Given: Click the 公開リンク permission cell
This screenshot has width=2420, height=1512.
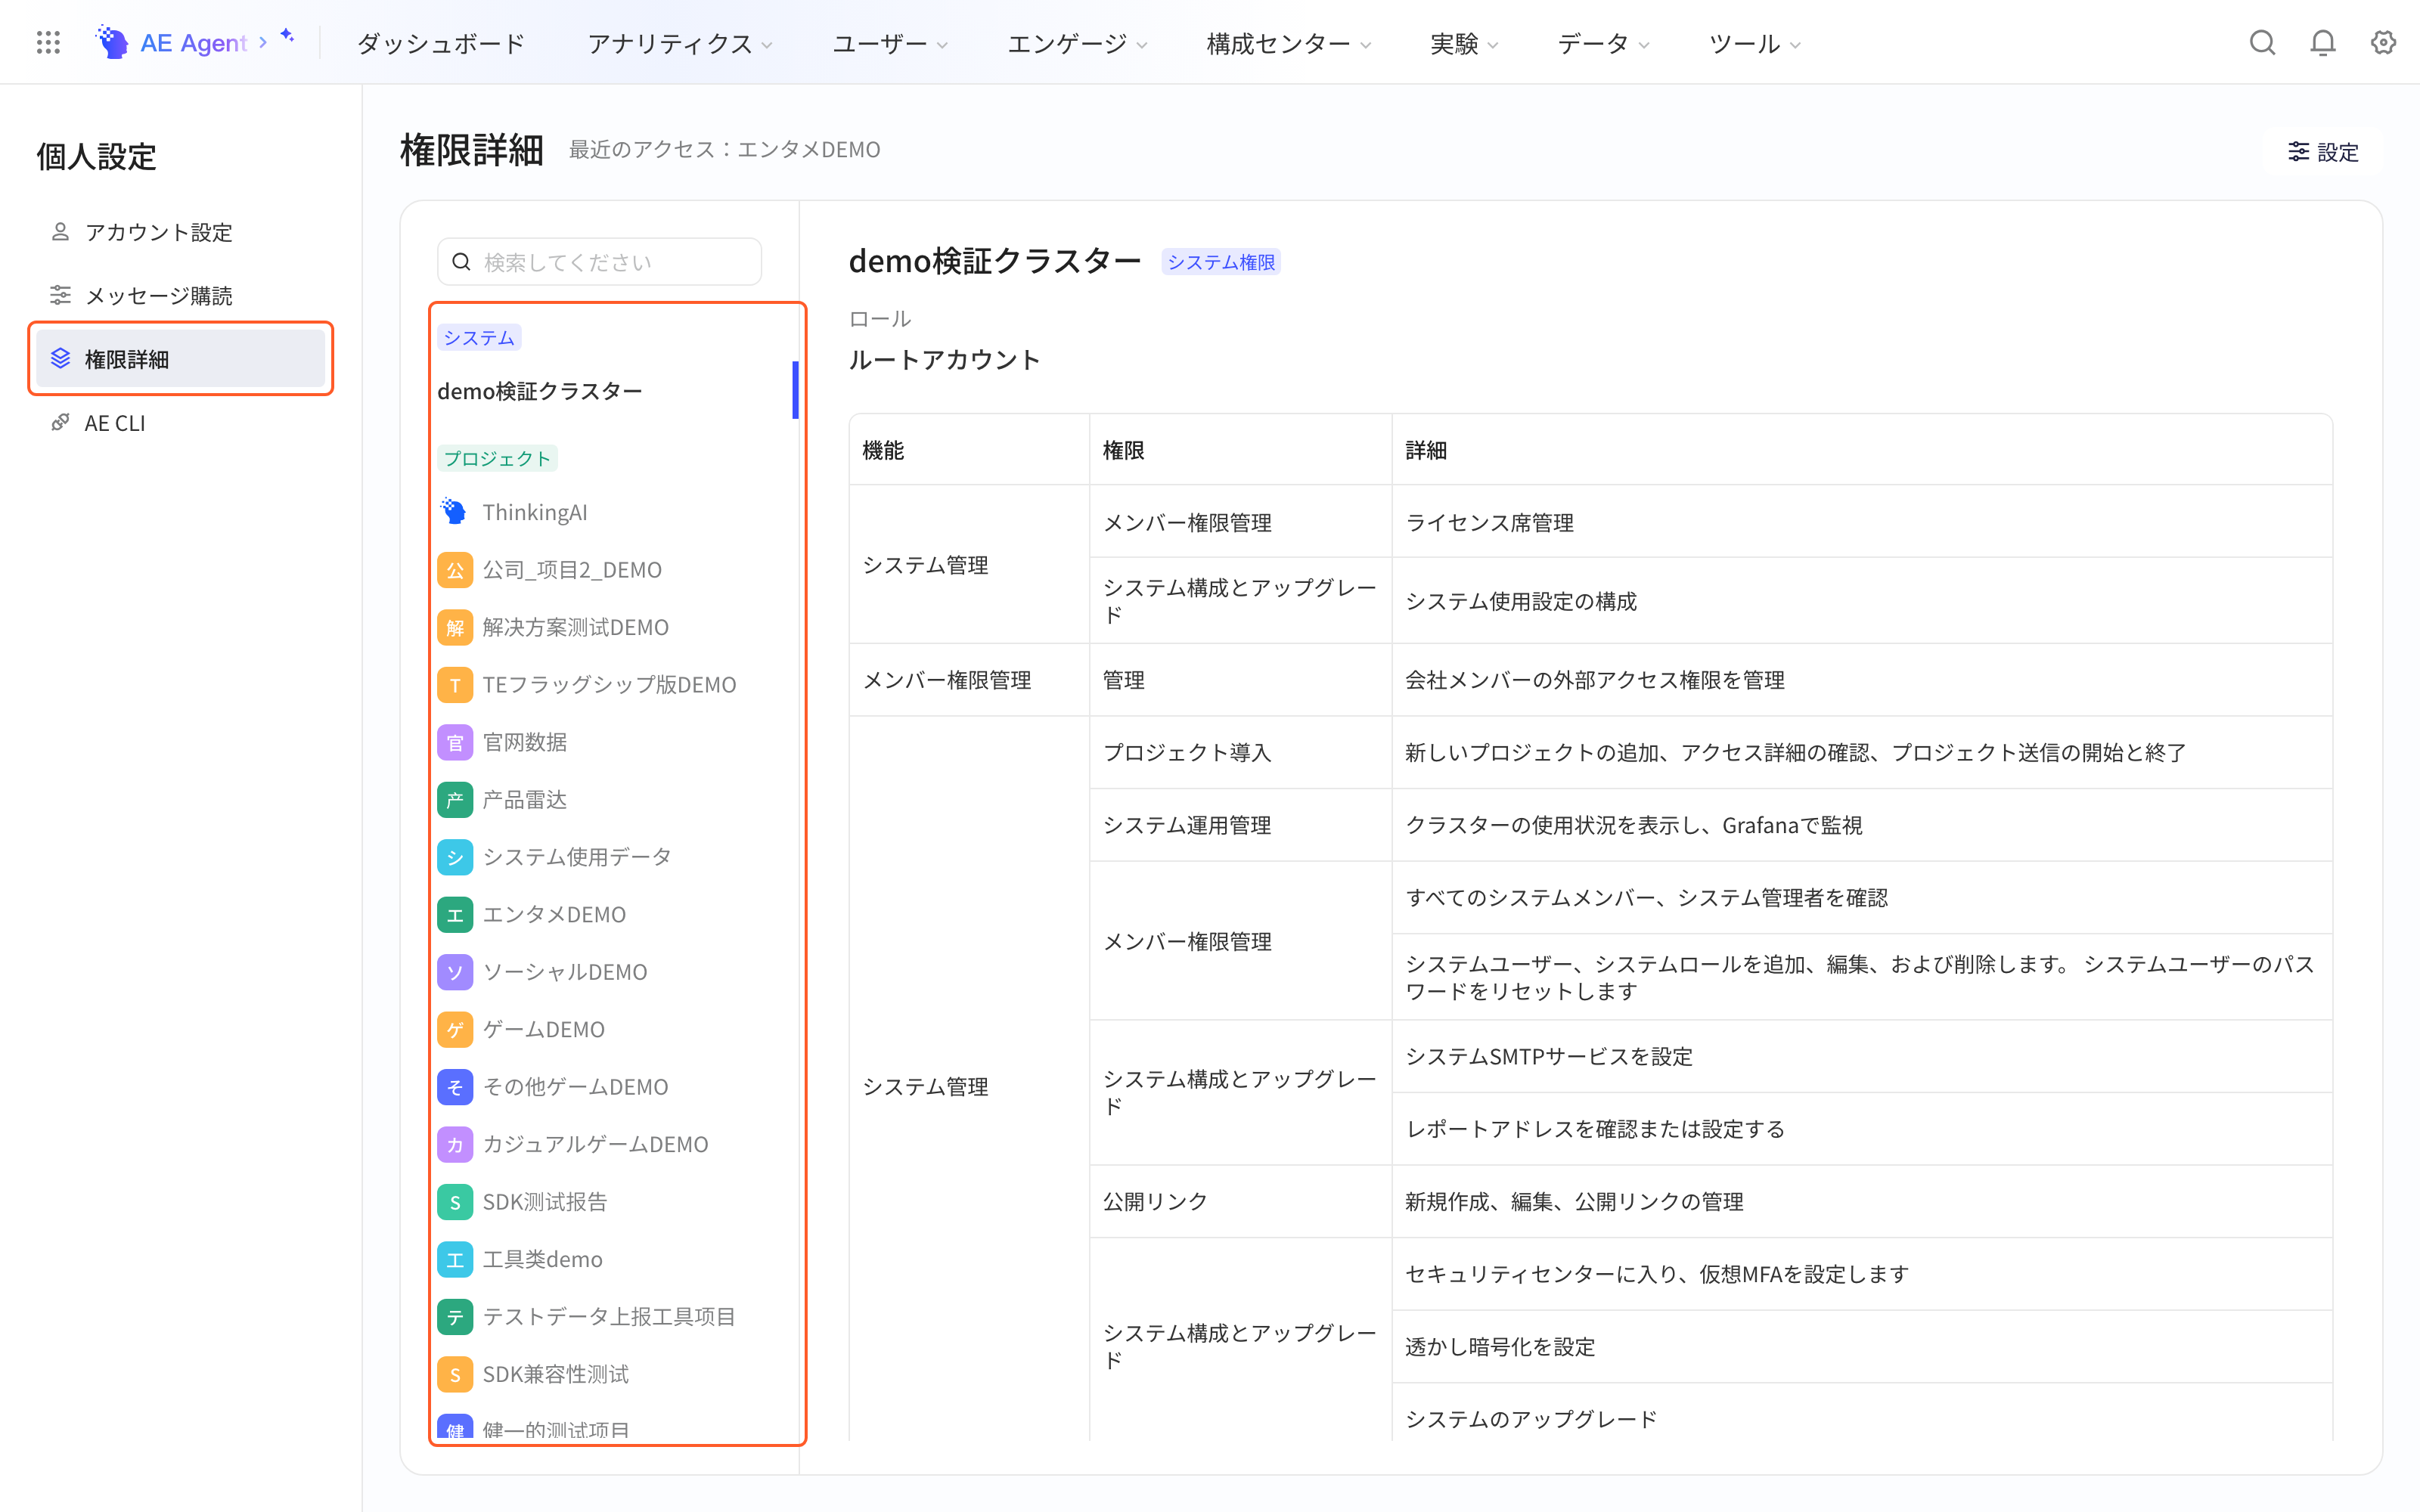Looking at the screenshot, I should (x=1240, y=1201).
